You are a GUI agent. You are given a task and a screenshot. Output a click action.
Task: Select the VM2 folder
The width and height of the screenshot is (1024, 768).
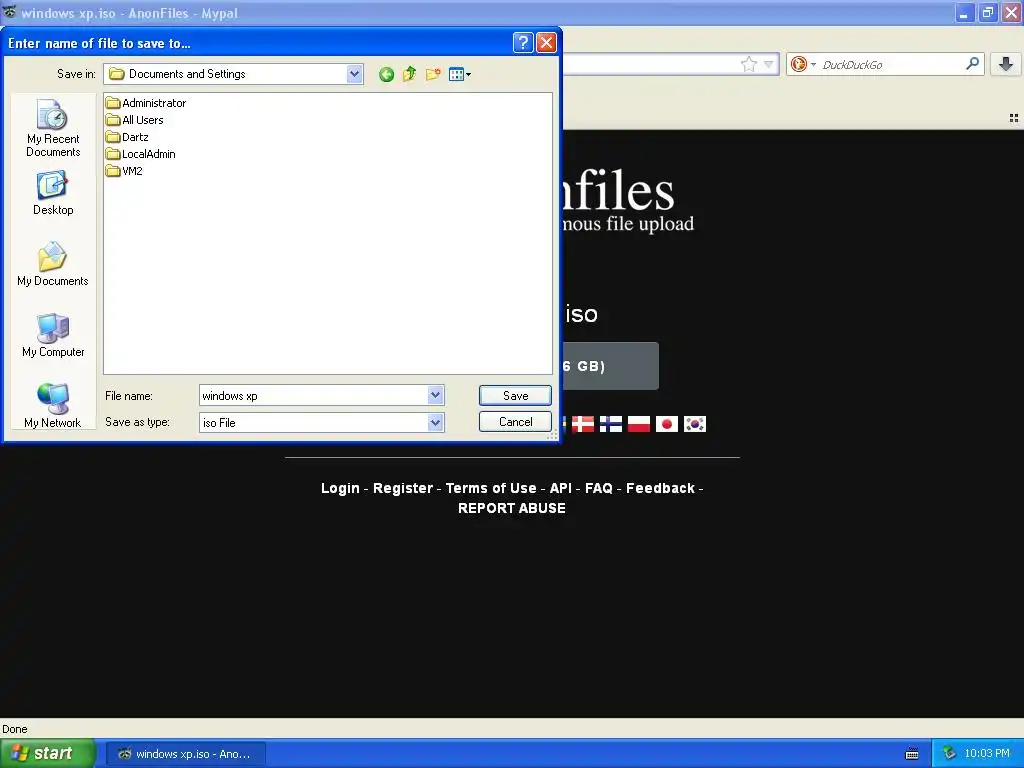click(x=124, y=171)
